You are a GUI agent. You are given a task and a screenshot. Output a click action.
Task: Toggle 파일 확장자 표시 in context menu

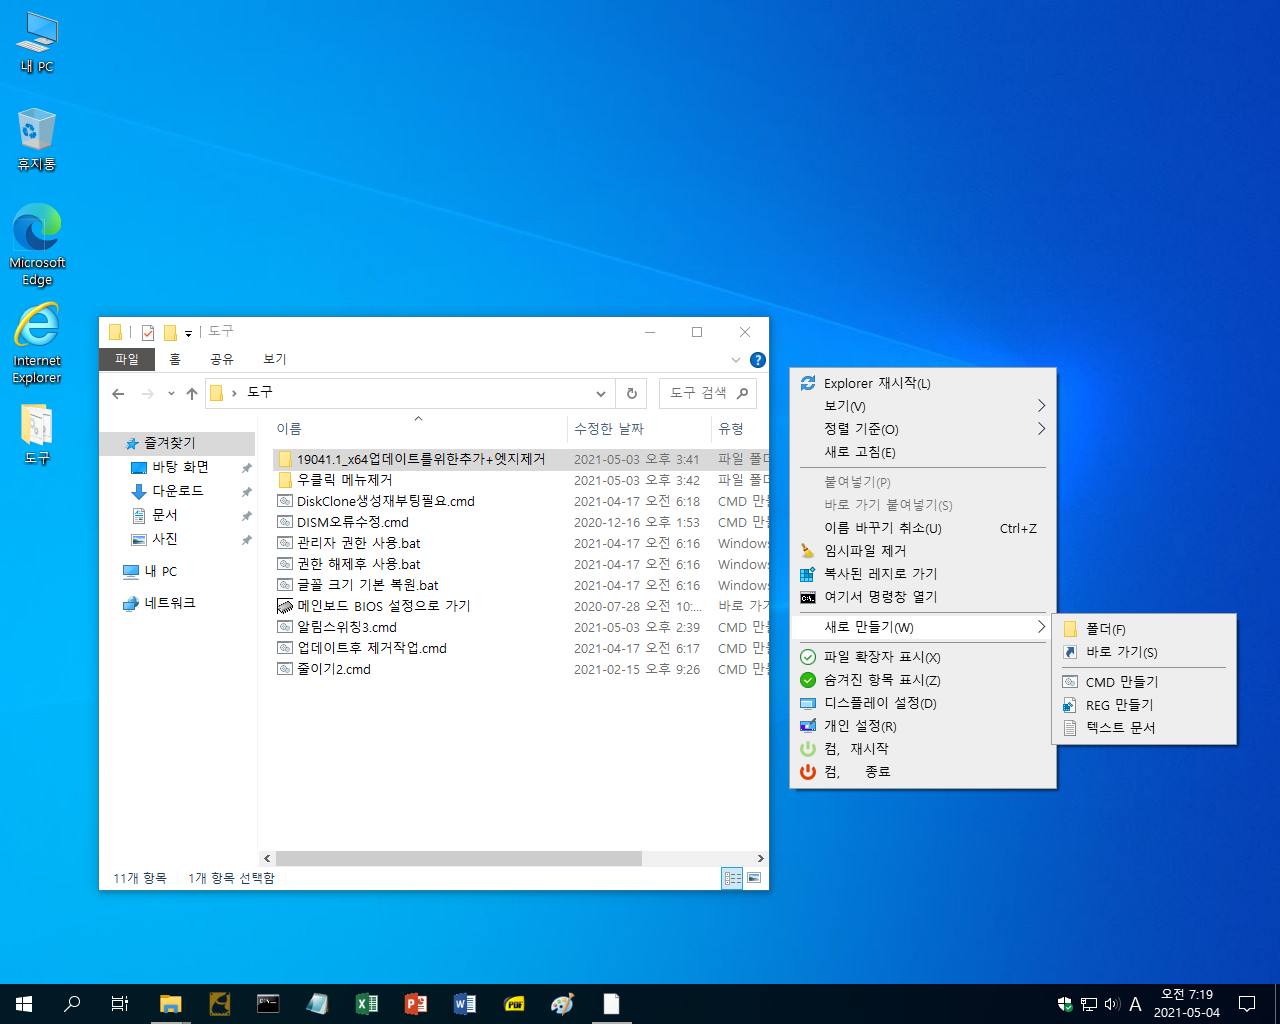[x=922, y=657]
